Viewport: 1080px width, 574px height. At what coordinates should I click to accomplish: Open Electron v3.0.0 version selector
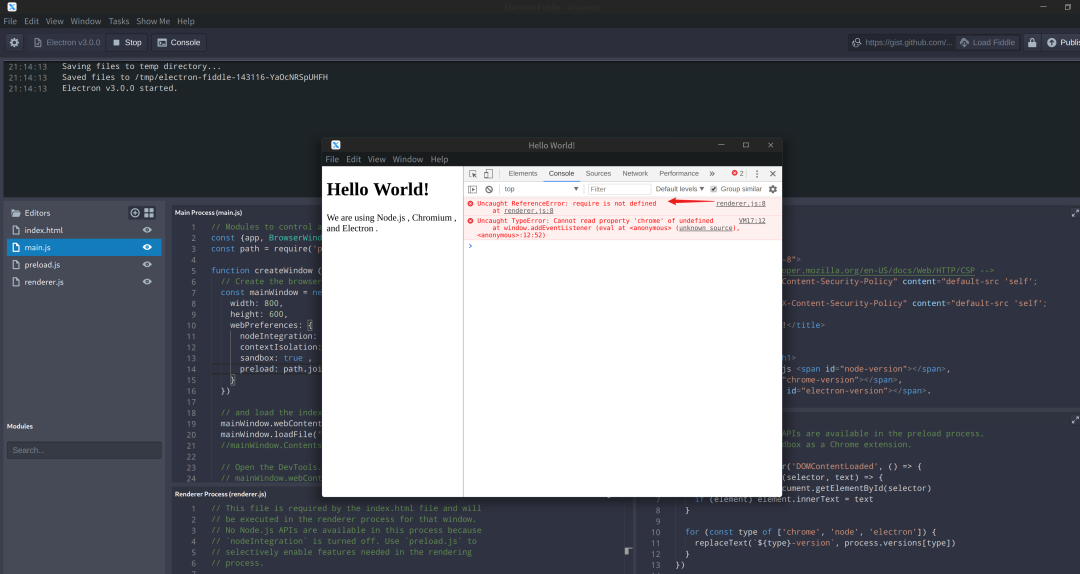pyautogui.click(x=67, y=42)
